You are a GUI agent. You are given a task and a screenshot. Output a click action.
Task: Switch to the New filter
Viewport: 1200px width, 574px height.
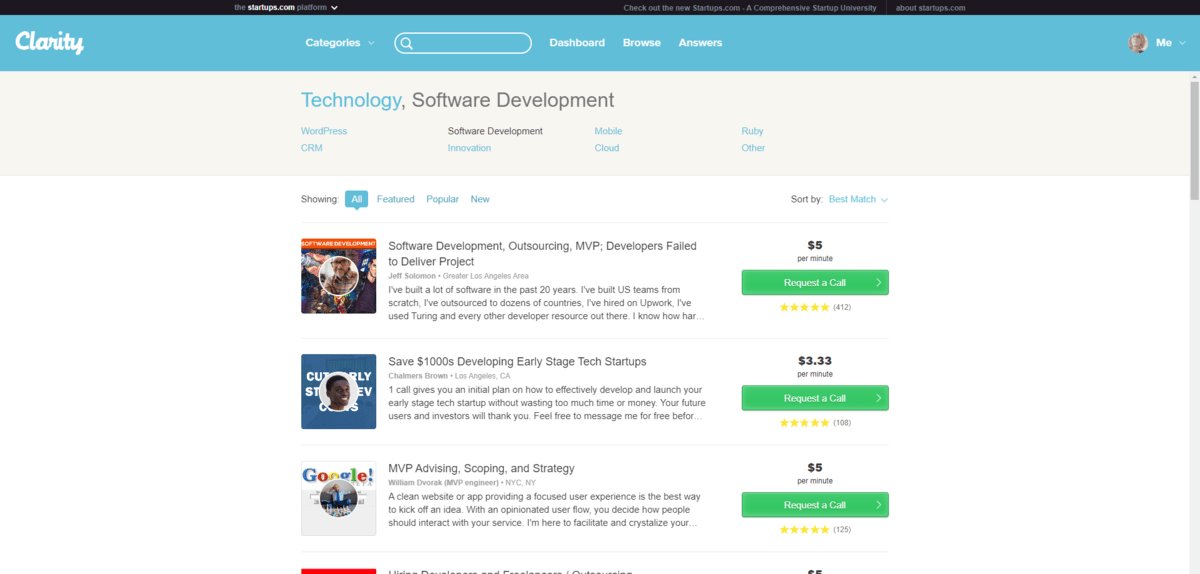480,199
